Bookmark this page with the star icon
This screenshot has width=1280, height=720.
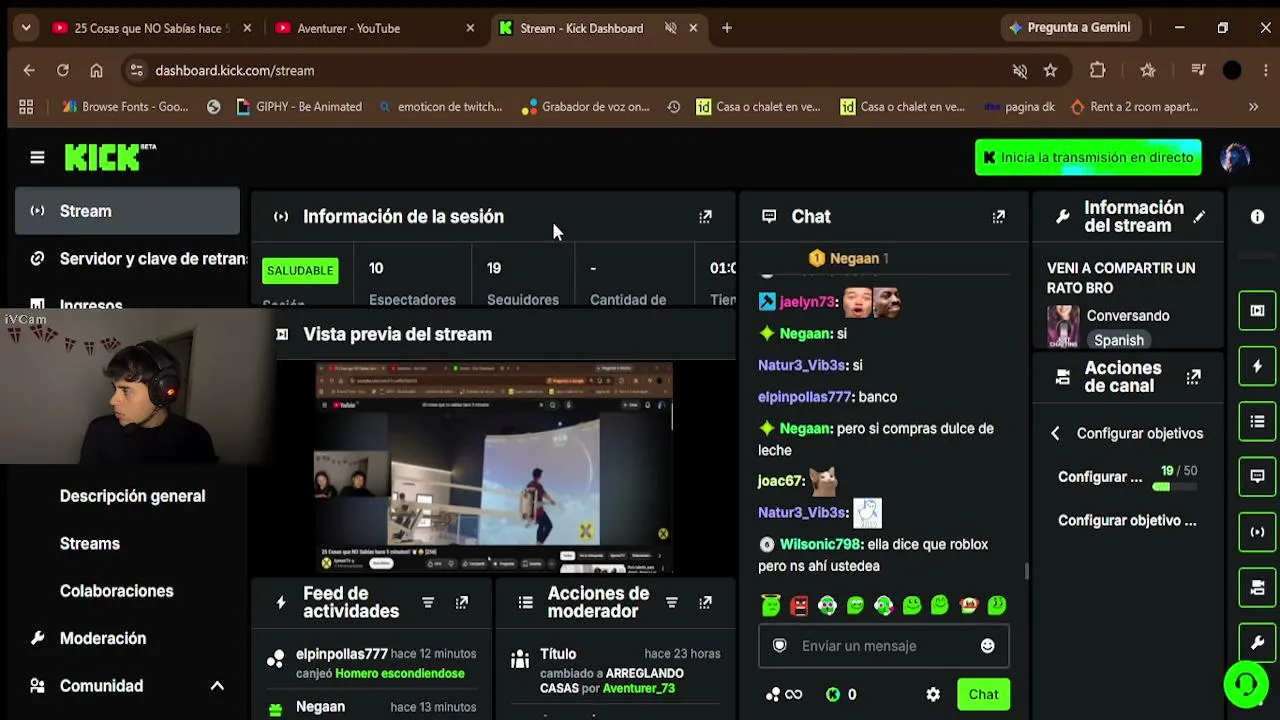(x=1050, y=70)
